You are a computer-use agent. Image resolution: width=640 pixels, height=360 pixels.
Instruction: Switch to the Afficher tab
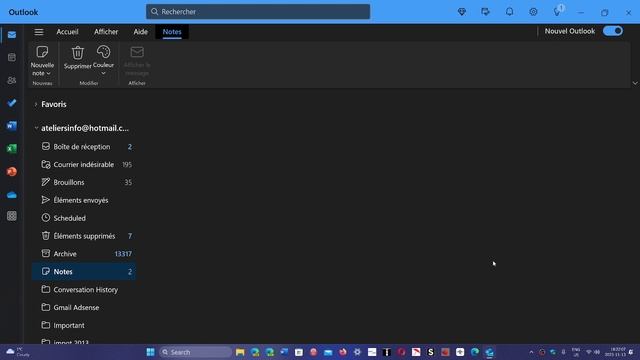coord(106,31)
